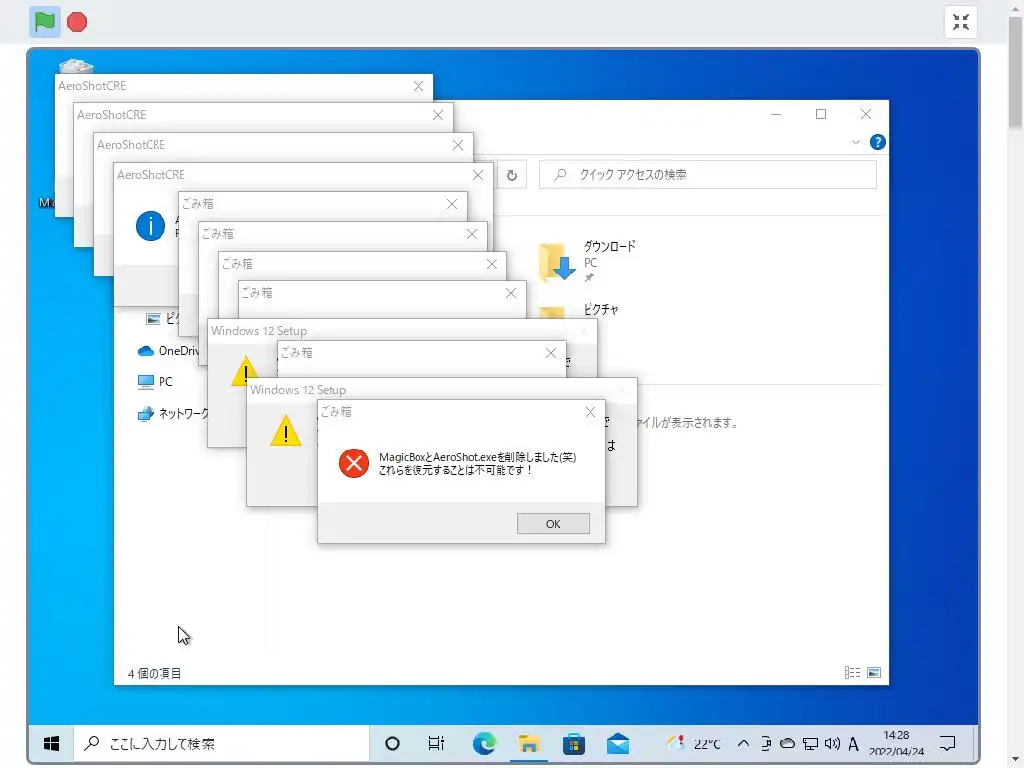Screen dimensions: 1024x768
Task: Click the IME input mode A indicator
Action: [854, 744]
